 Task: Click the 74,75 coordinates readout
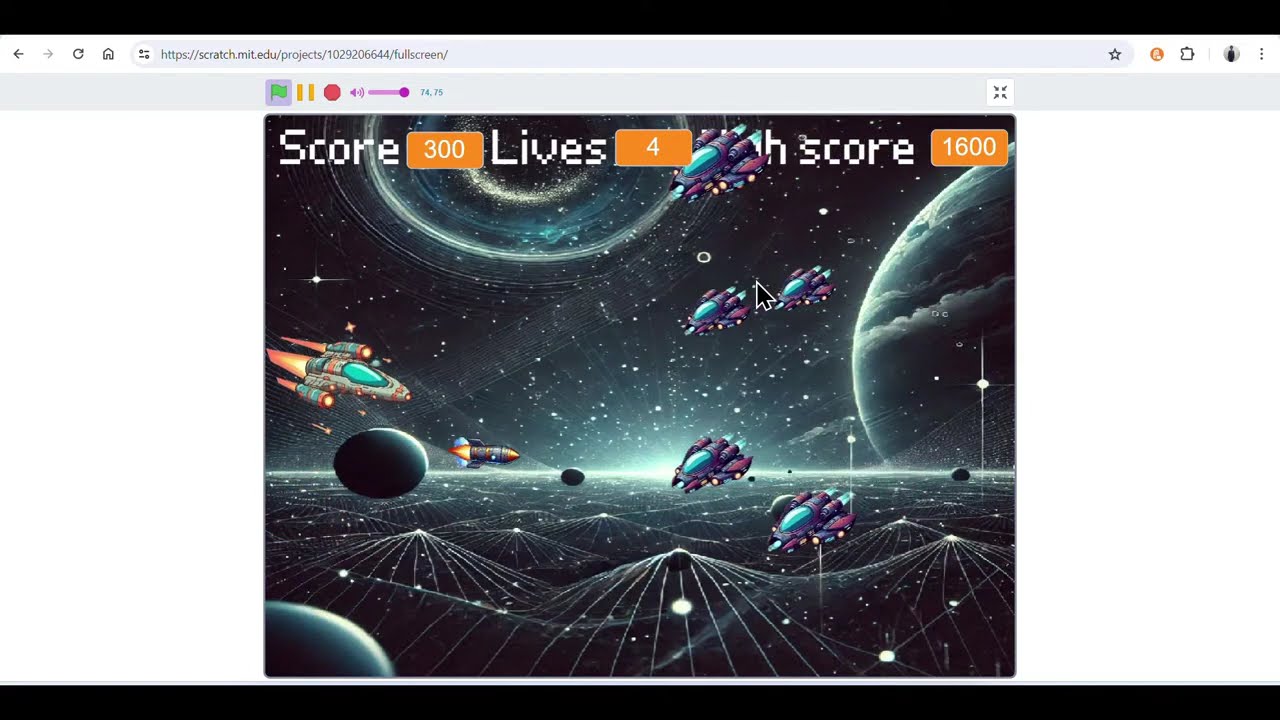click(431, 92)
